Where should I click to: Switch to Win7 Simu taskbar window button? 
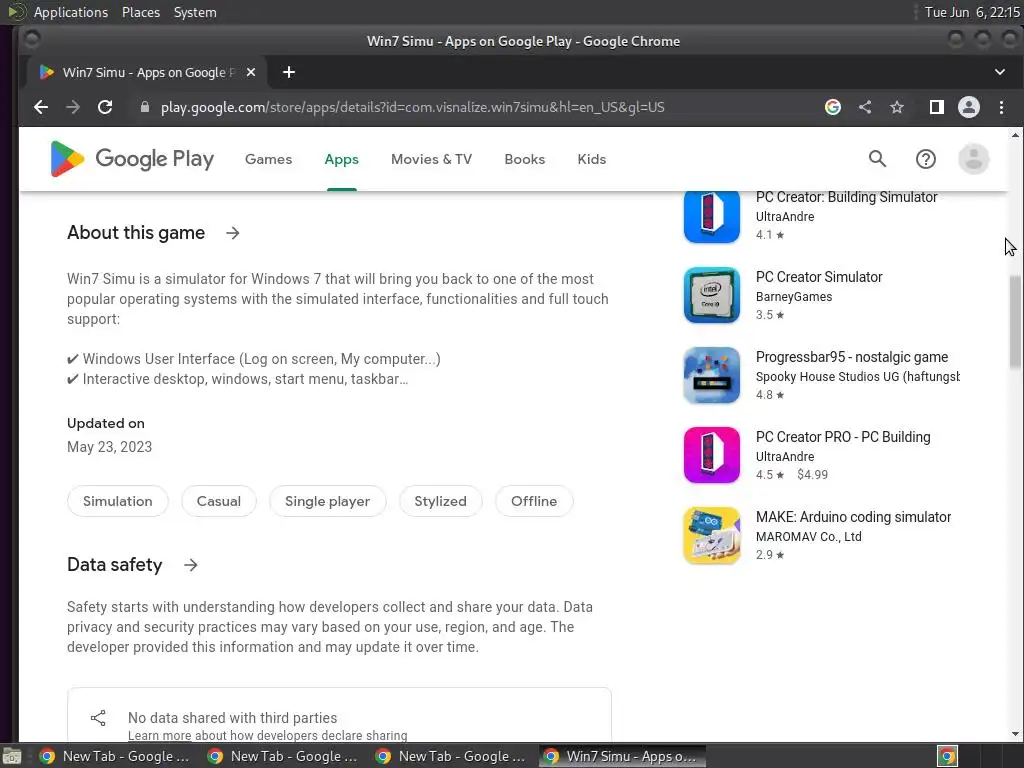[620, 756]
